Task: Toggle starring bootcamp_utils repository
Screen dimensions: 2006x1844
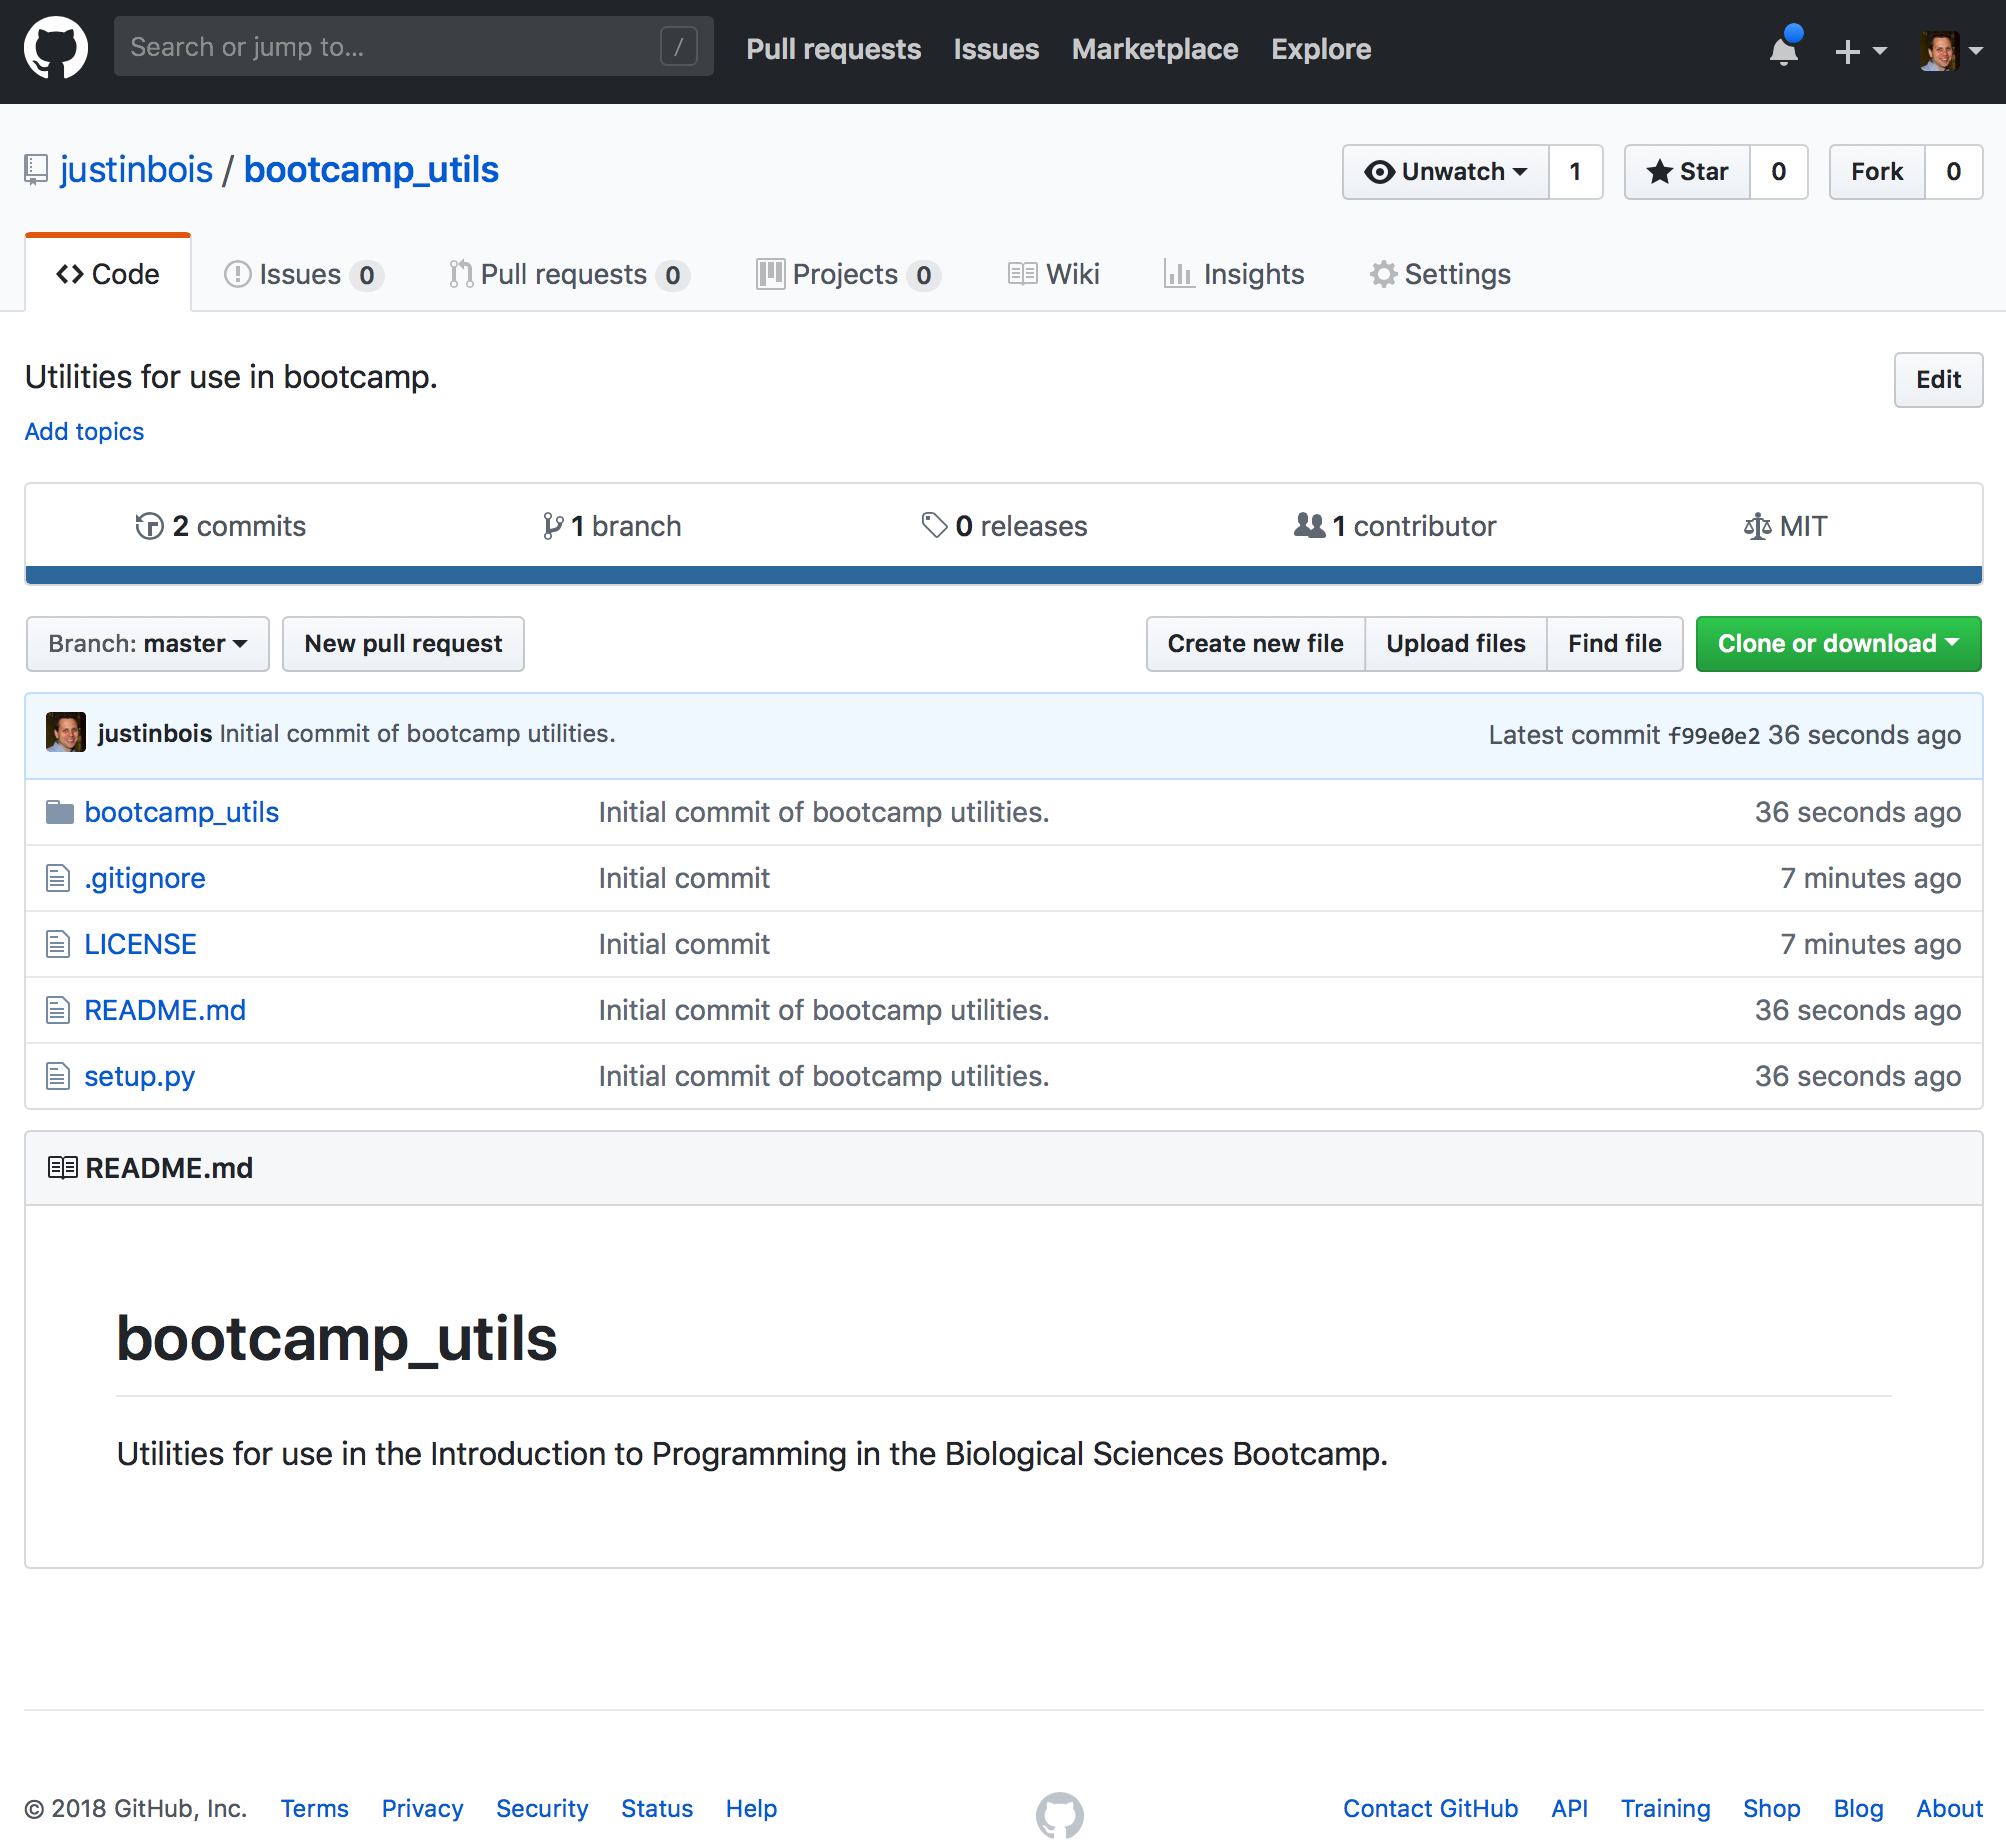Action: (1683, 170)
